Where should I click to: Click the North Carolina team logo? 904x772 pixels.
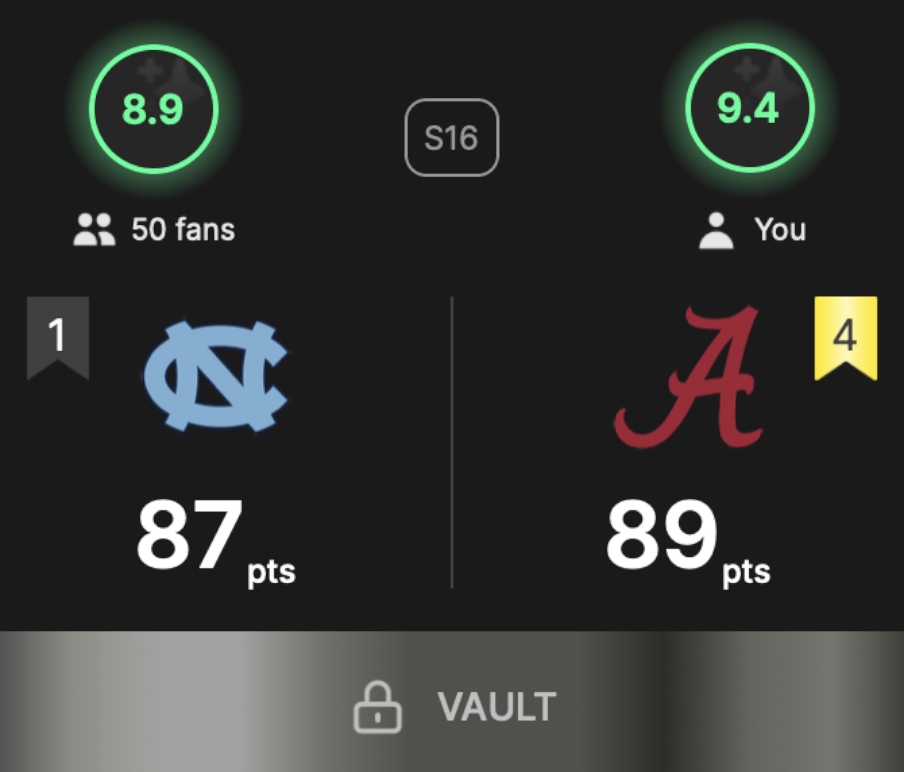pyautogui.click(x=215, y=375)
